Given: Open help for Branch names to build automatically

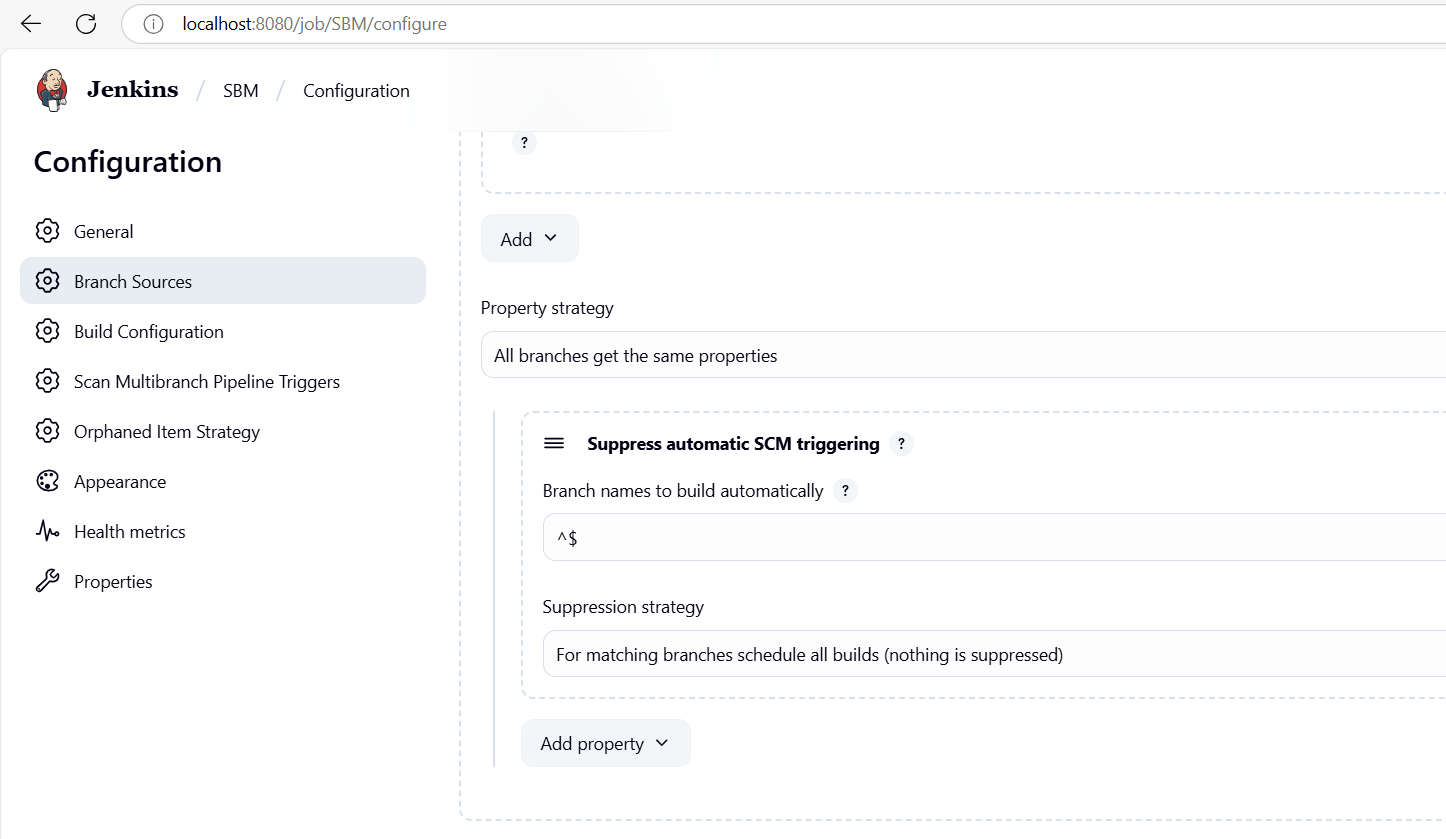Looking at the screenshot, I should point(845,491).
